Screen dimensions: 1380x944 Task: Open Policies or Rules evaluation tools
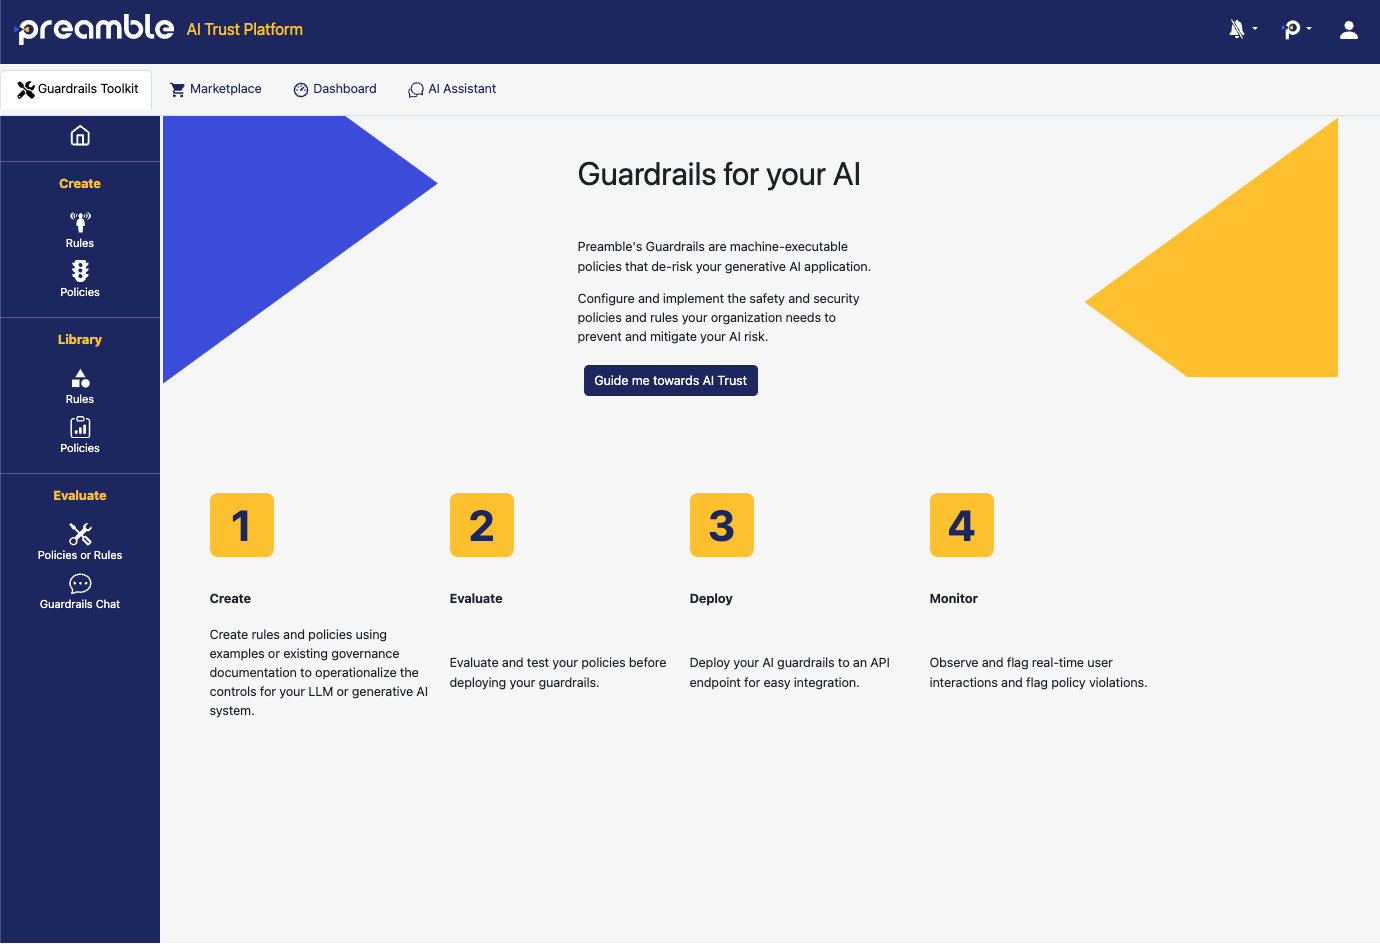point(80,541)
